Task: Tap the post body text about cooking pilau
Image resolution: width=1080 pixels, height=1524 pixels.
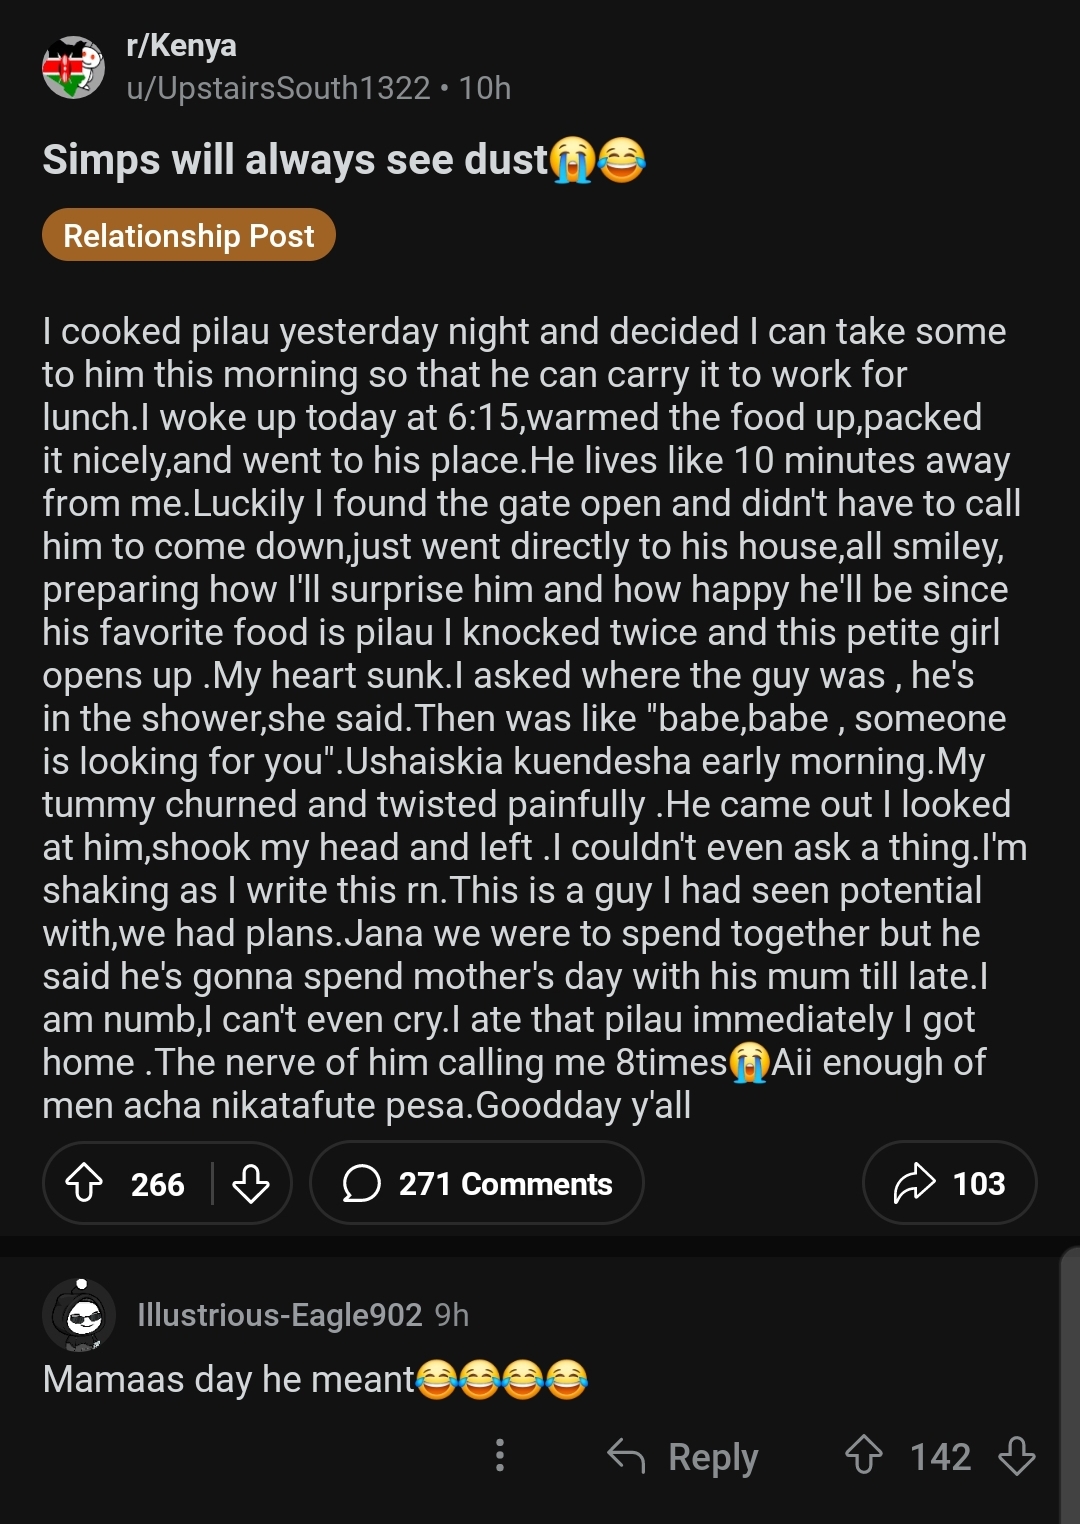Action: 534,718
